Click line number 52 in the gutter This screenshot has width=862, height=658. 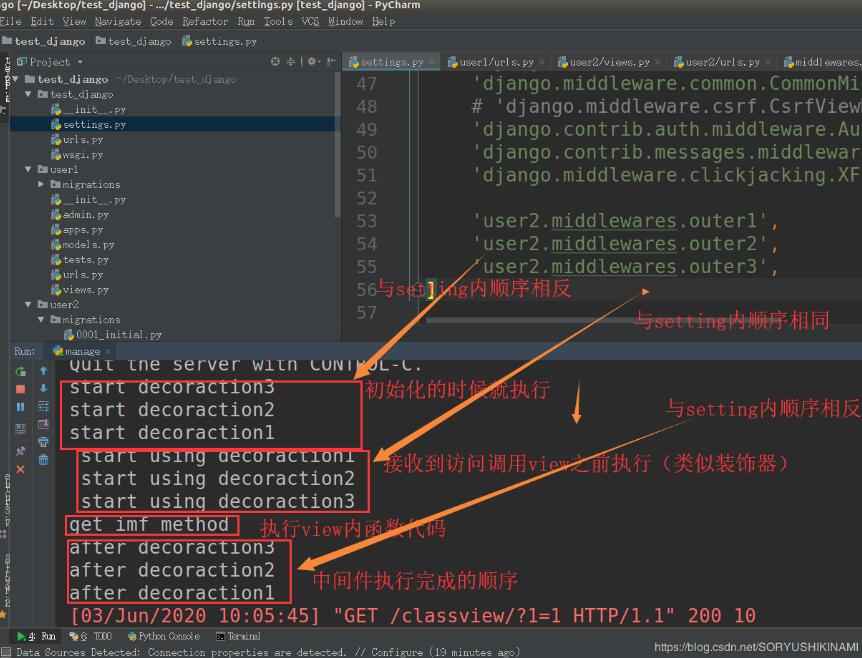click(367, 198)
